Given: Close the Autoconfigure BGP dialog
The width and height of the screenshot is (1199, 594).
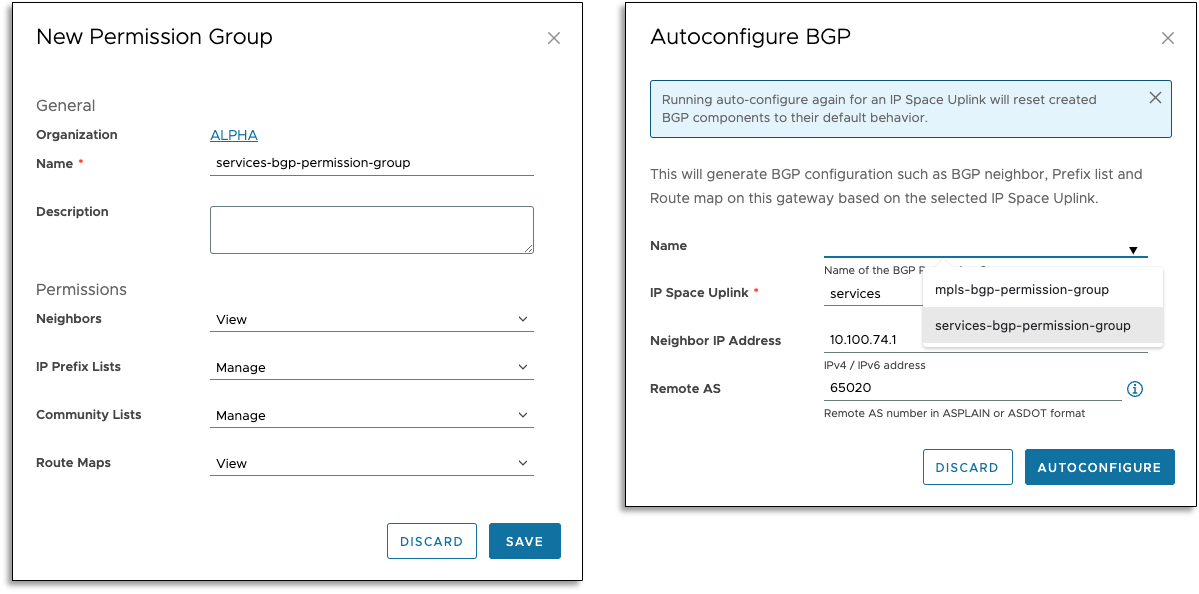Looking at the screenshot, I should click(x=1167, y=39).
